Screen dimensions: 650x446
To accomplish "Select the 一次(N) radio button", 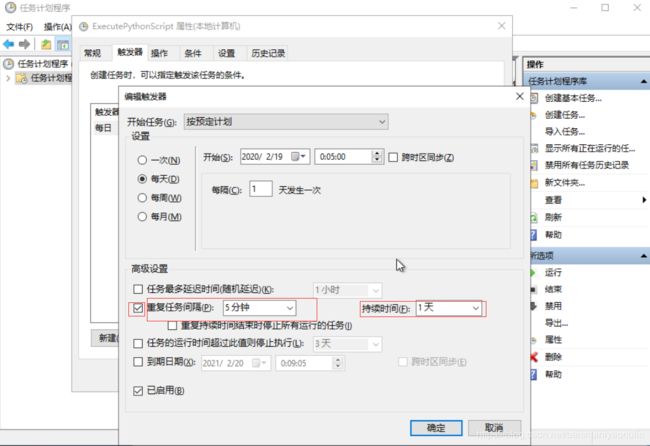I will [142, 160].
